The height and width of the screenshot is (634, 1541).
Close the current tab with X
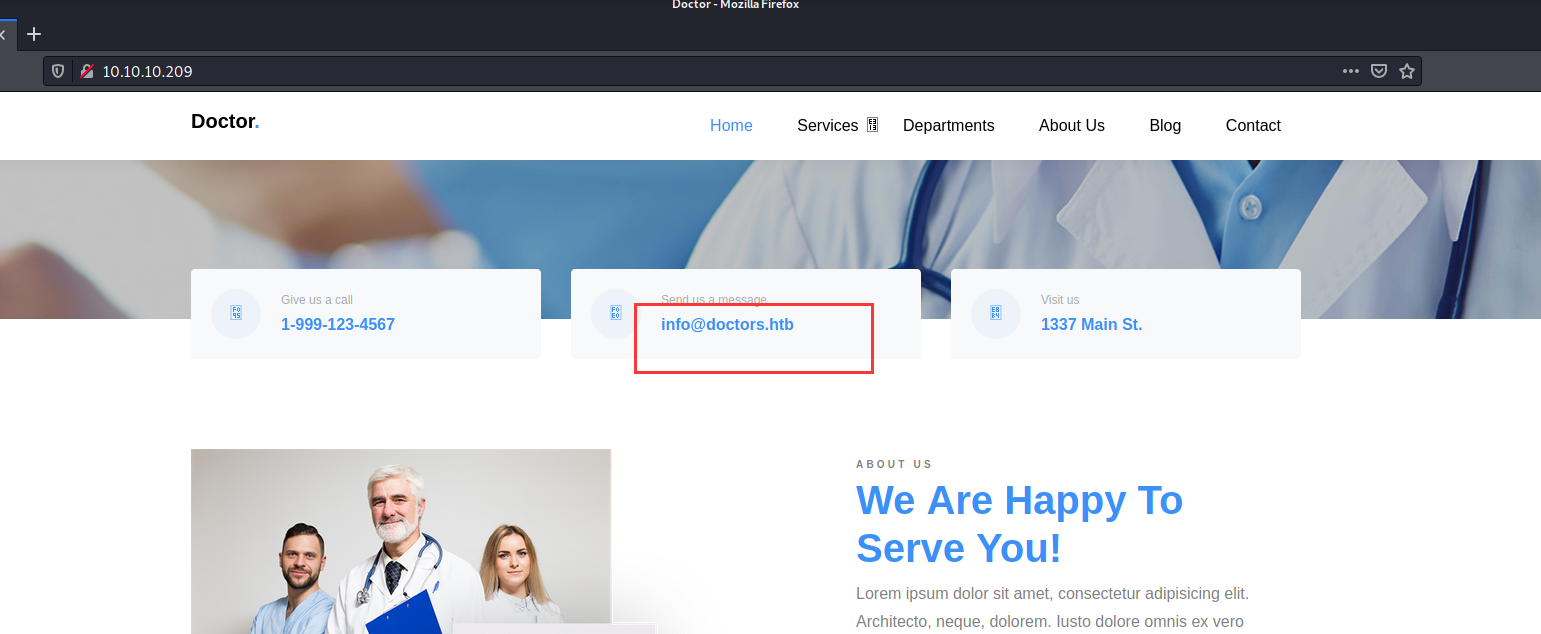pos(3,34)
